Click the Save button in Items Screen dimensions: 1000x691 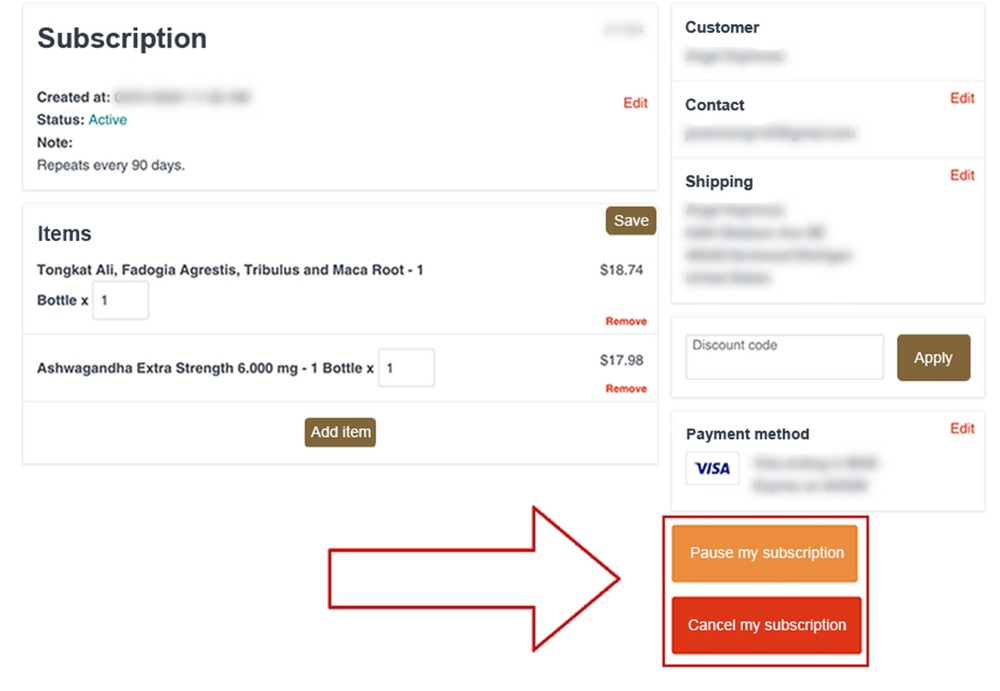pyautogui.click(x=631, y=221)
